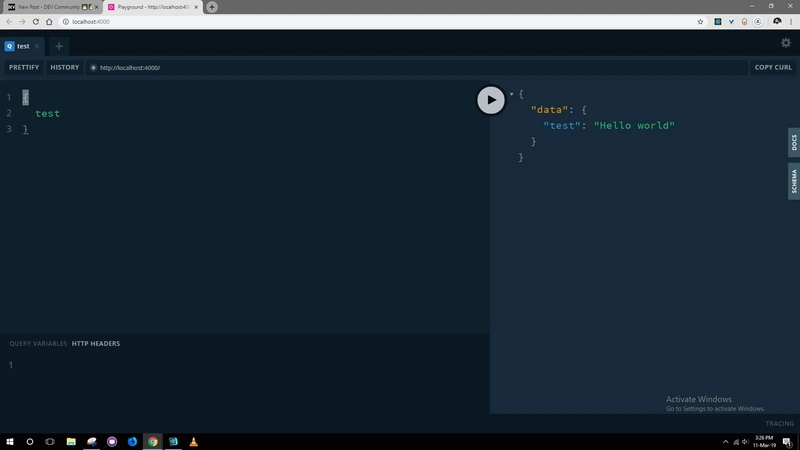Open a new browser tab
The image size is (800, 450).
[212, 7]
